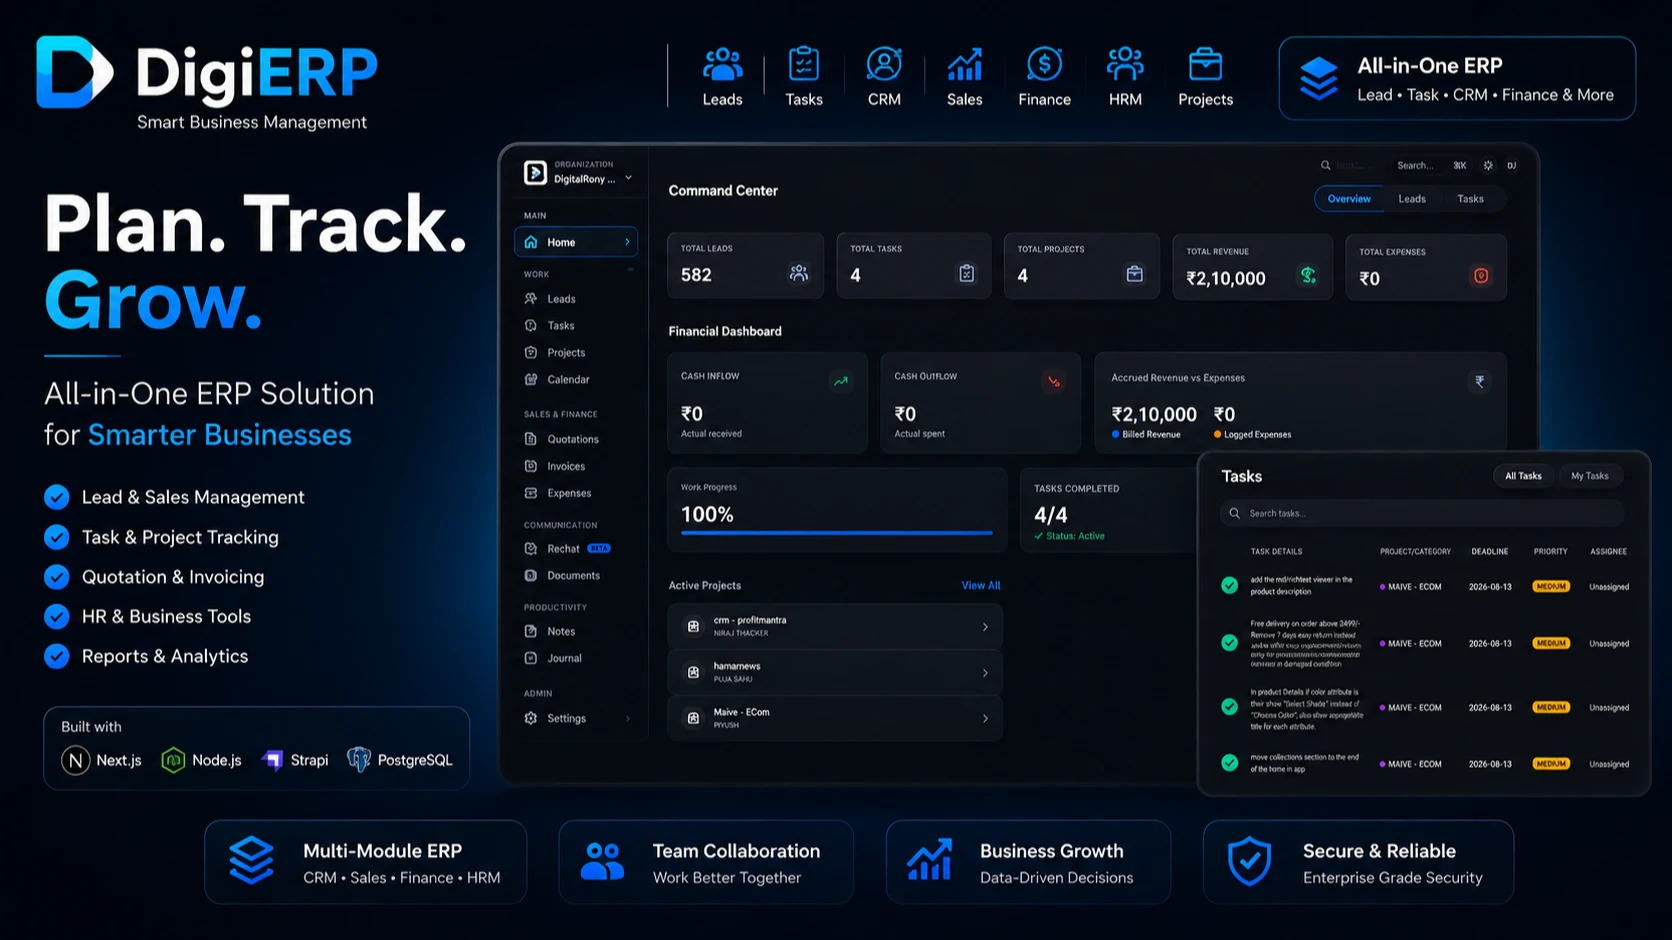
Task: Click the Projects briefcase icon in the top banner
Action: tap(1205, 65)
